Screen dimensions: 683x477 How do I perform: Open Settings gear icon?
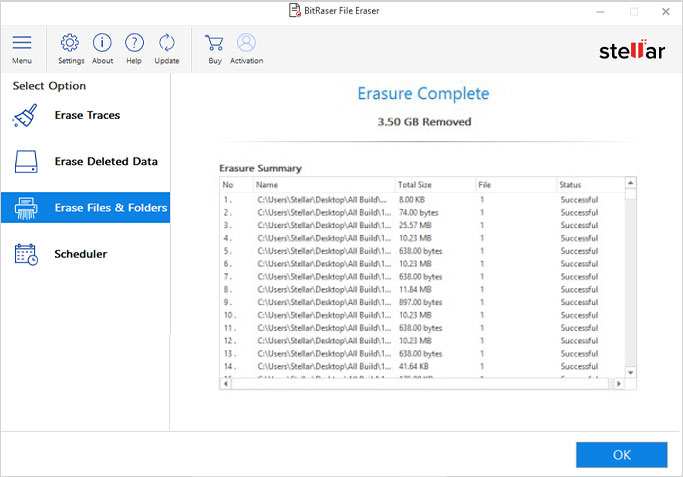70,43
